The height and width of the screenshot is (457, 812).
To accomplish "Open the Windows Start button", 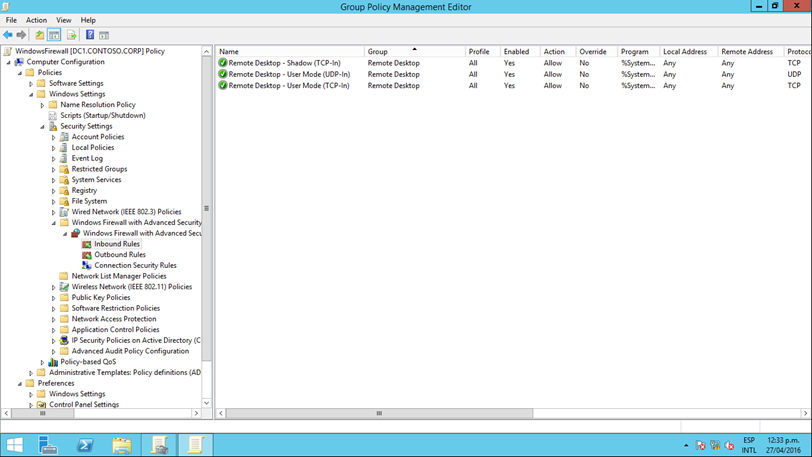I will tap(14, 445).
